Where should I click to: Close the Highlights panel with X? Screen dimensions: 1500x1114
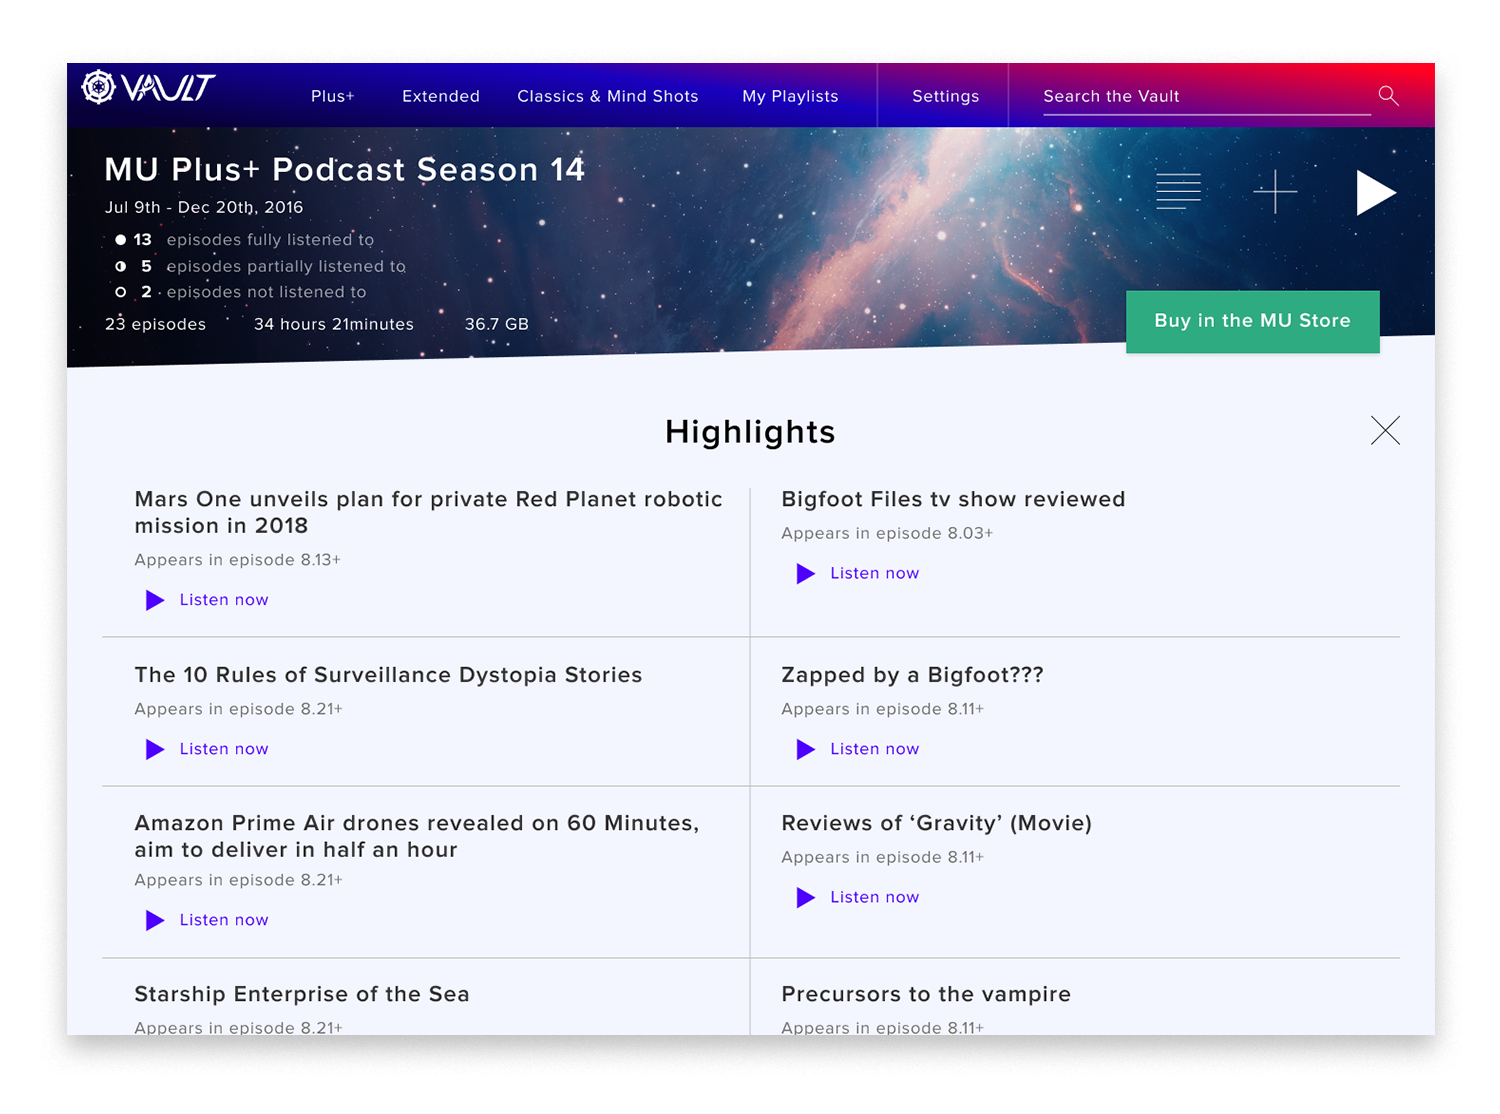pos(1385,430)
